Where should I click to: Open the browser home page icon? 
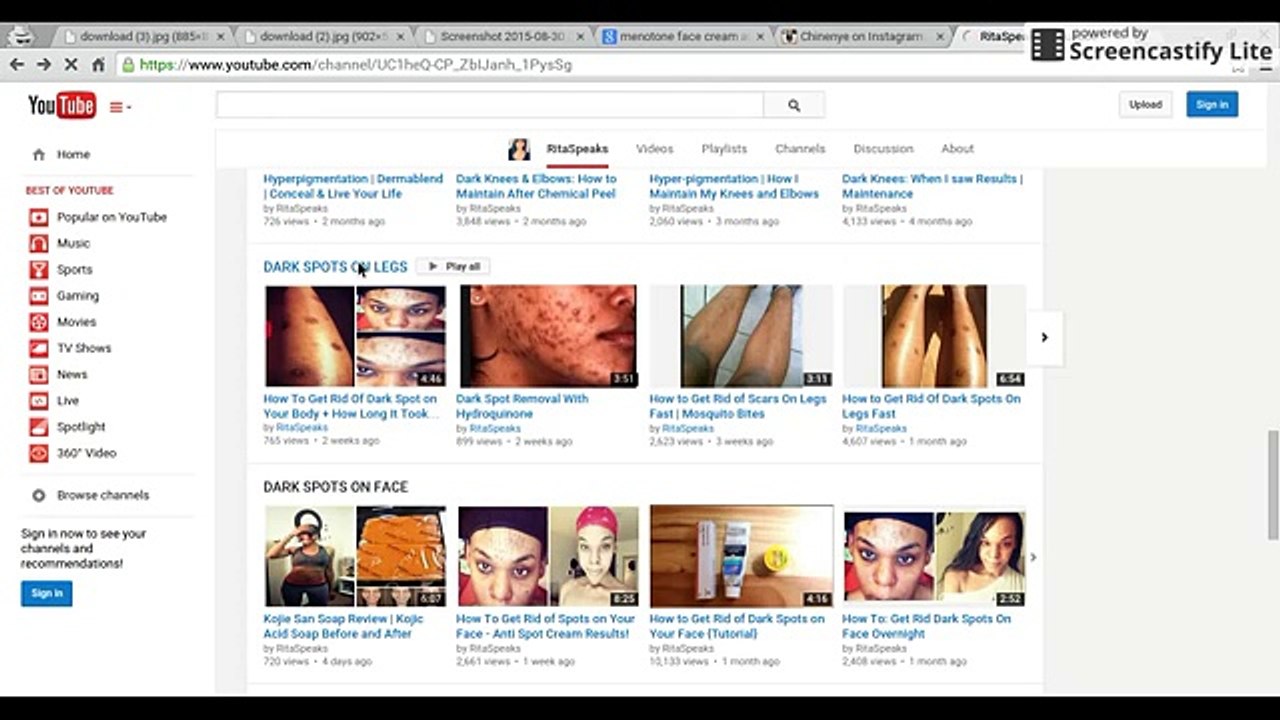[x=98, y=64]
